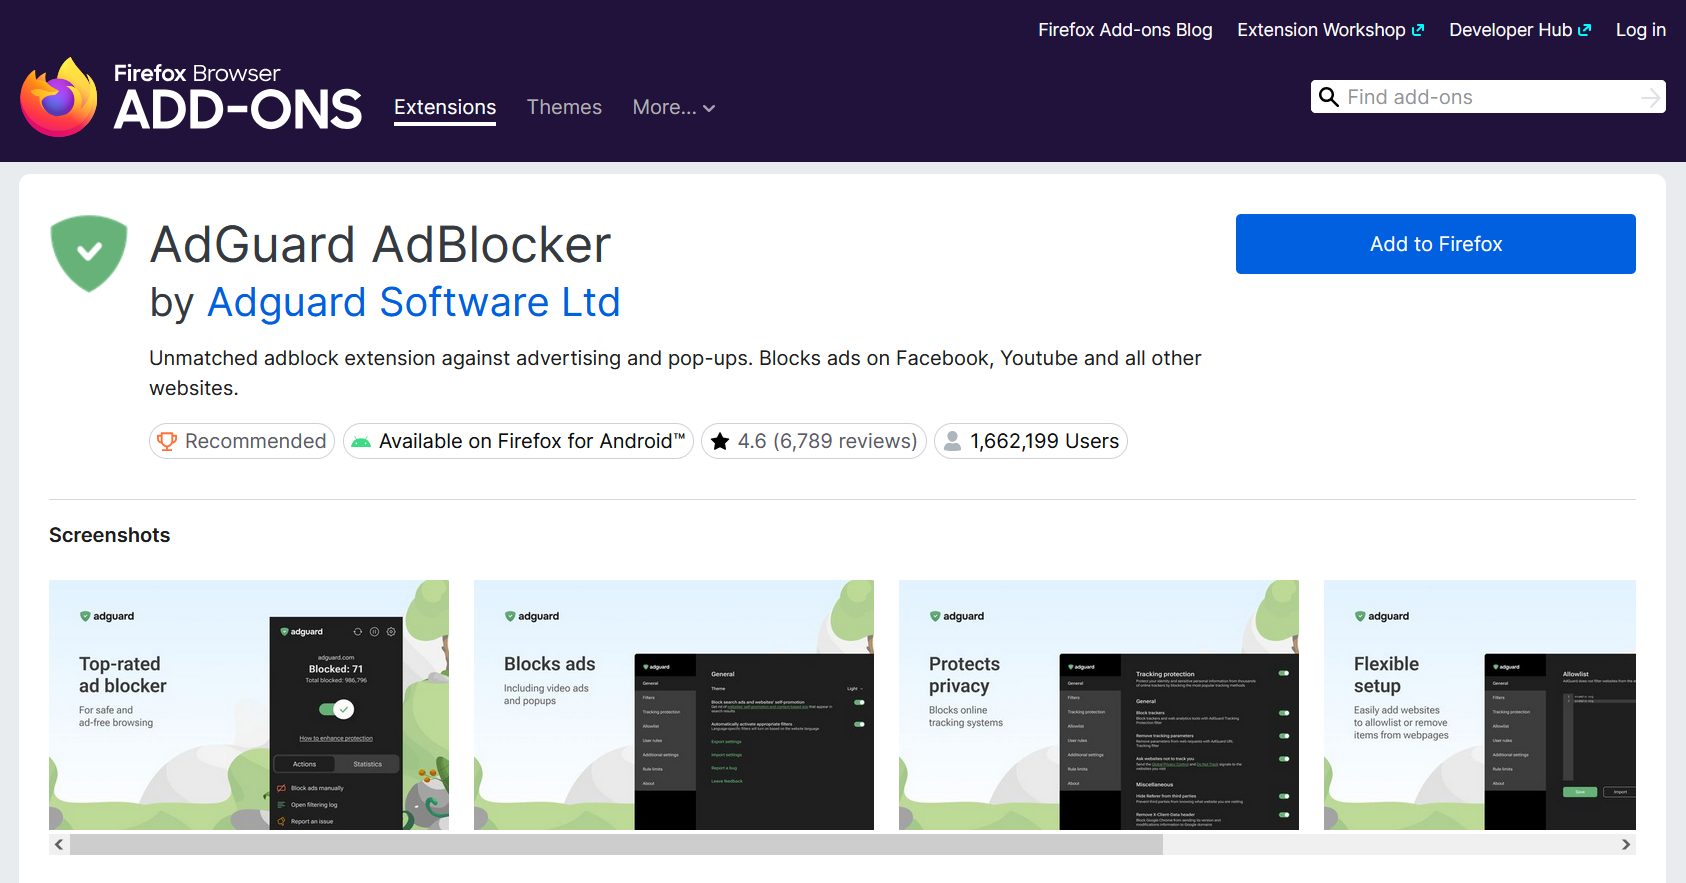This screenshot has width=1686, height=883.
Task: Click the Recommended trophy icon
Action: pyautogui.click(x=167, y=441)
